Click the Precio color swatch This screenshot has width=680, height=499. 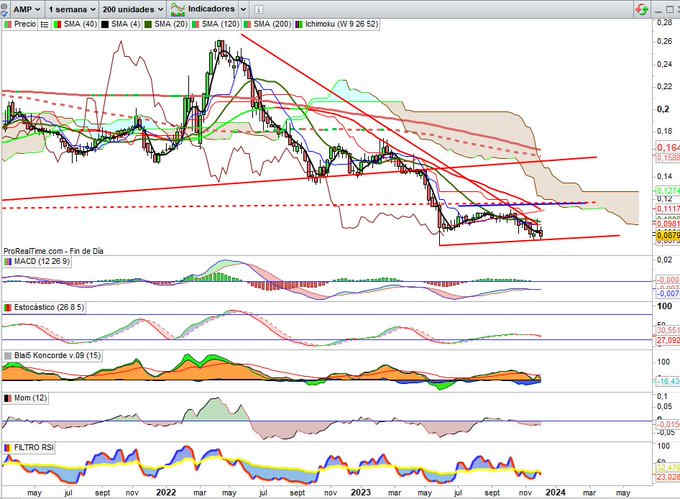click(x=8, y=25)
